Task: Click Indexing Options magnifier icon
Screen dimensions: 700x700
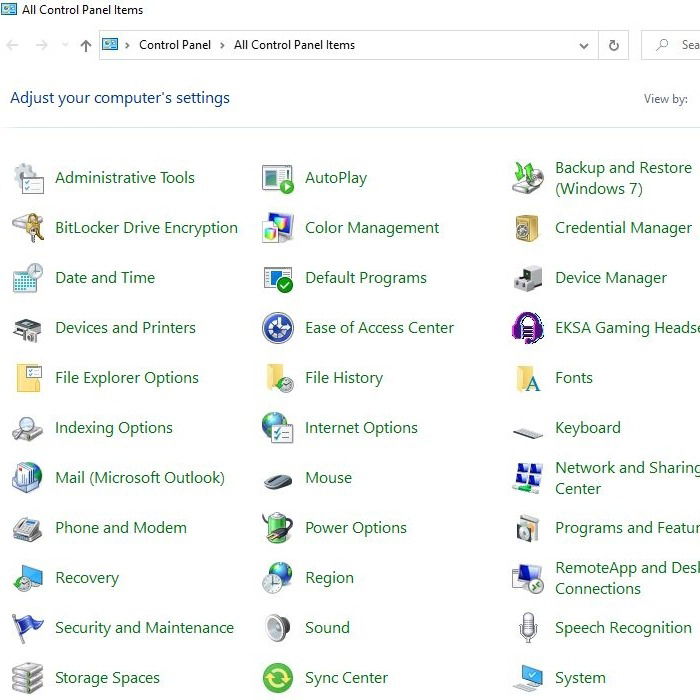Action: tap(28, 429)
